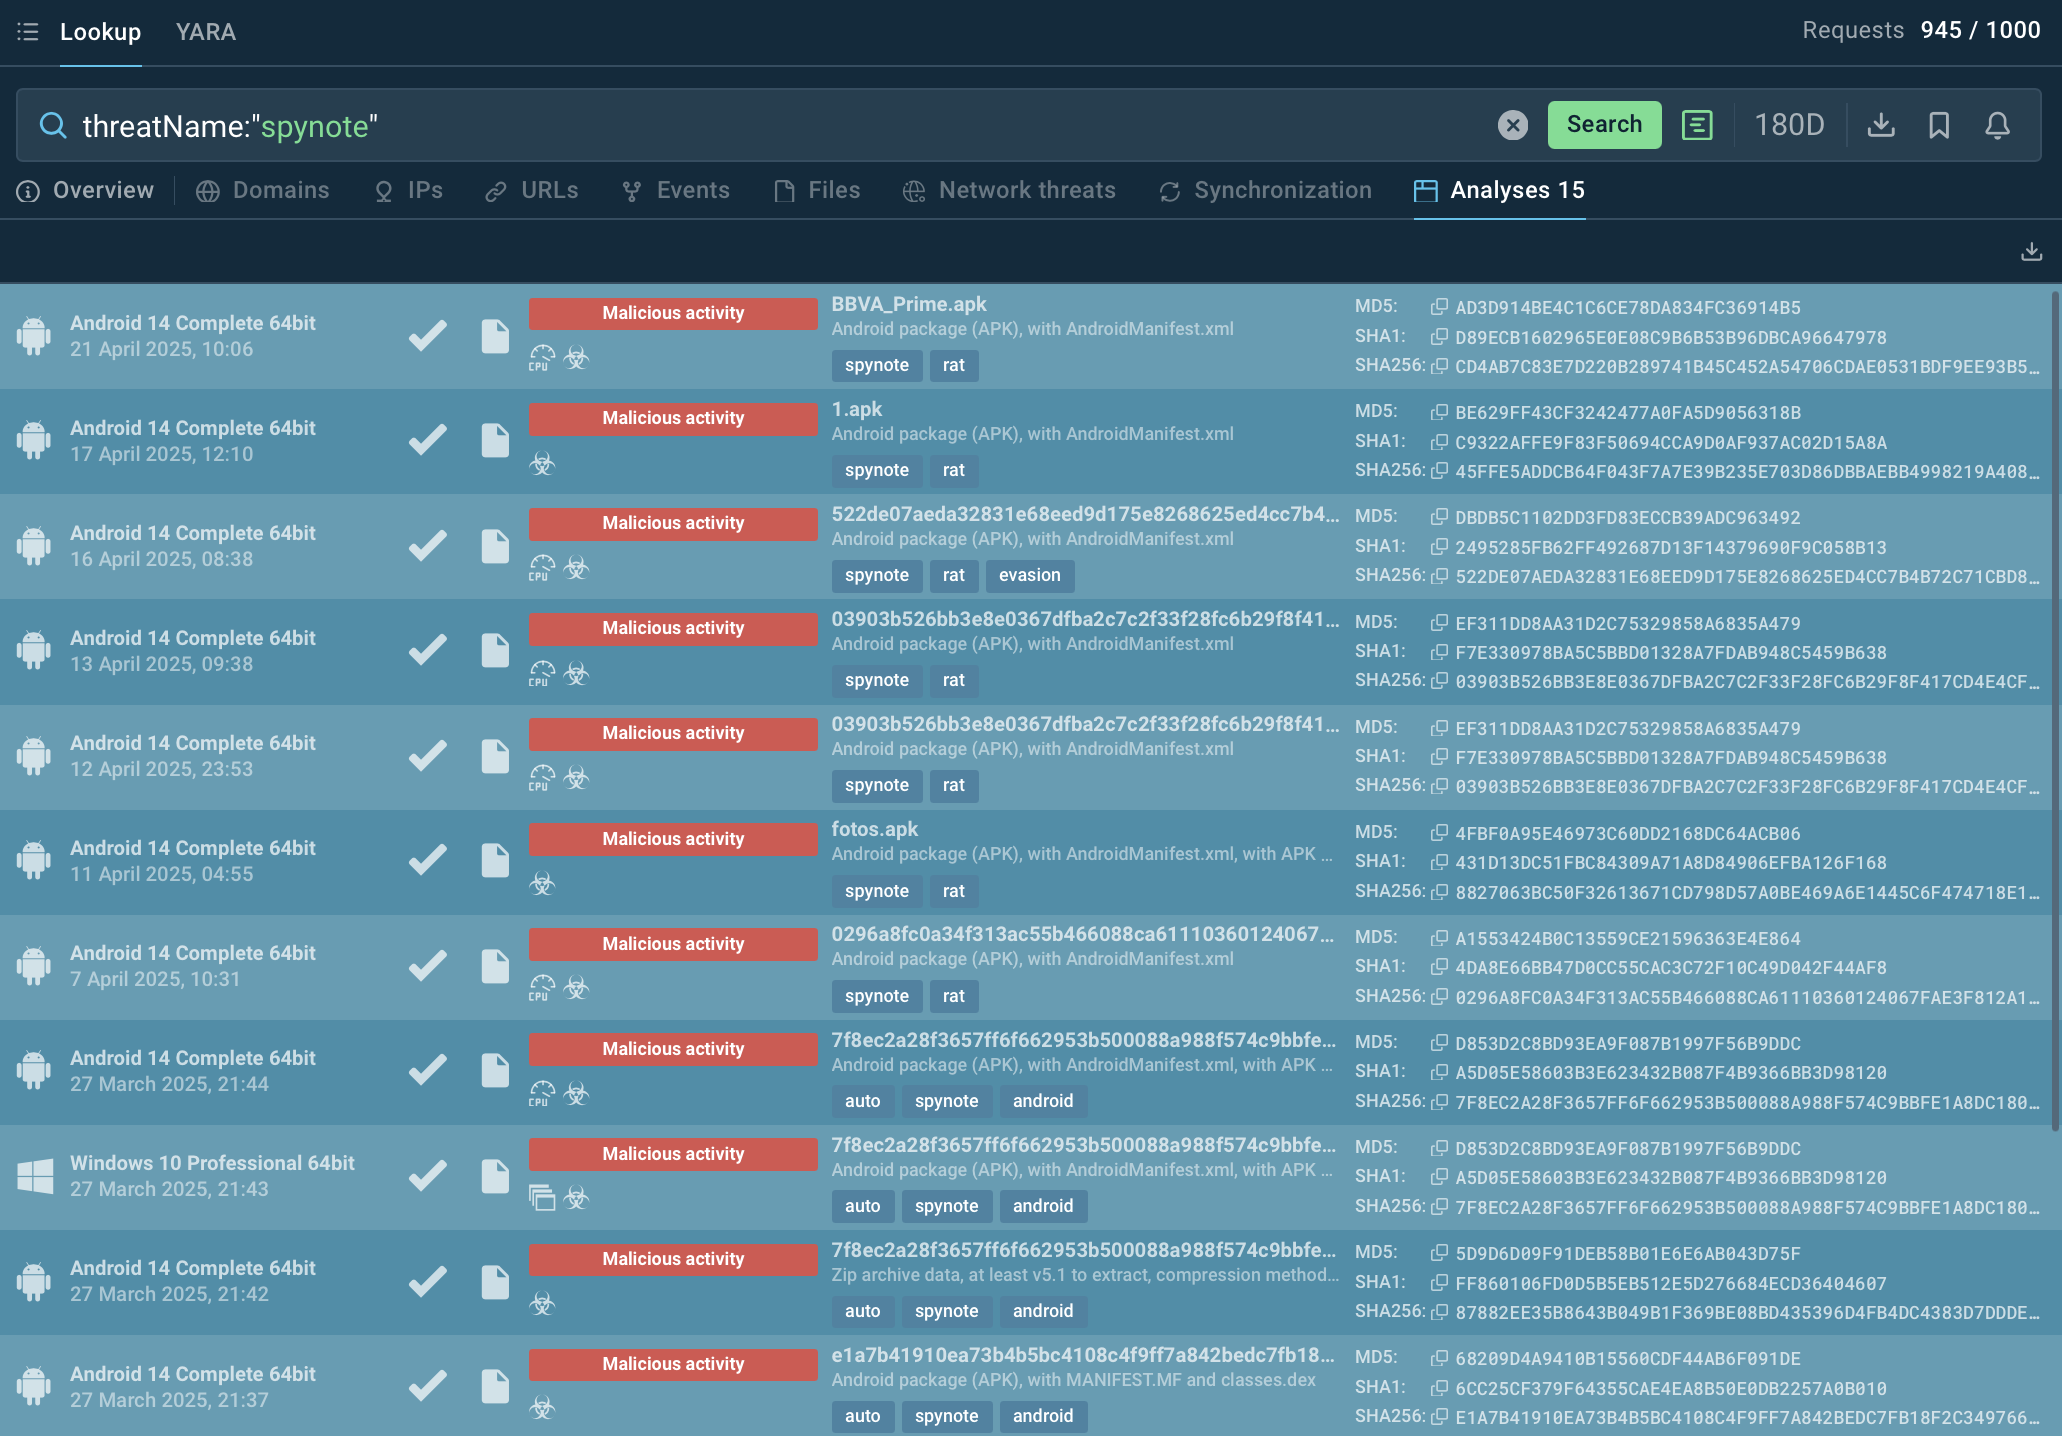
Task: Click the green Search button
Action: (x=1604, y=125)
